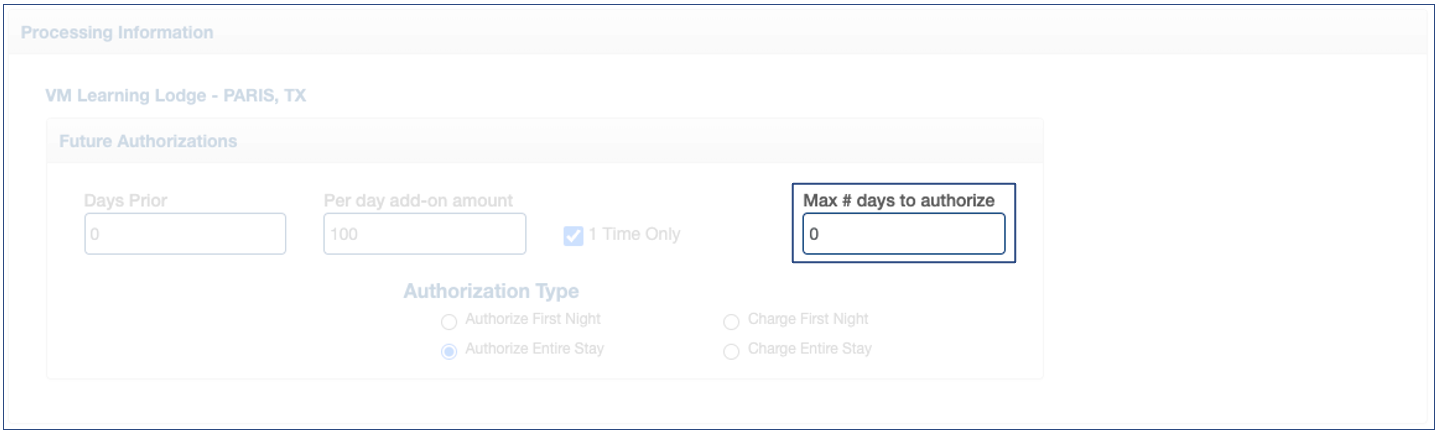Select the Authorize First Night radio button
The width and height of the screenshot is (1439, 433).
point(449,322)
